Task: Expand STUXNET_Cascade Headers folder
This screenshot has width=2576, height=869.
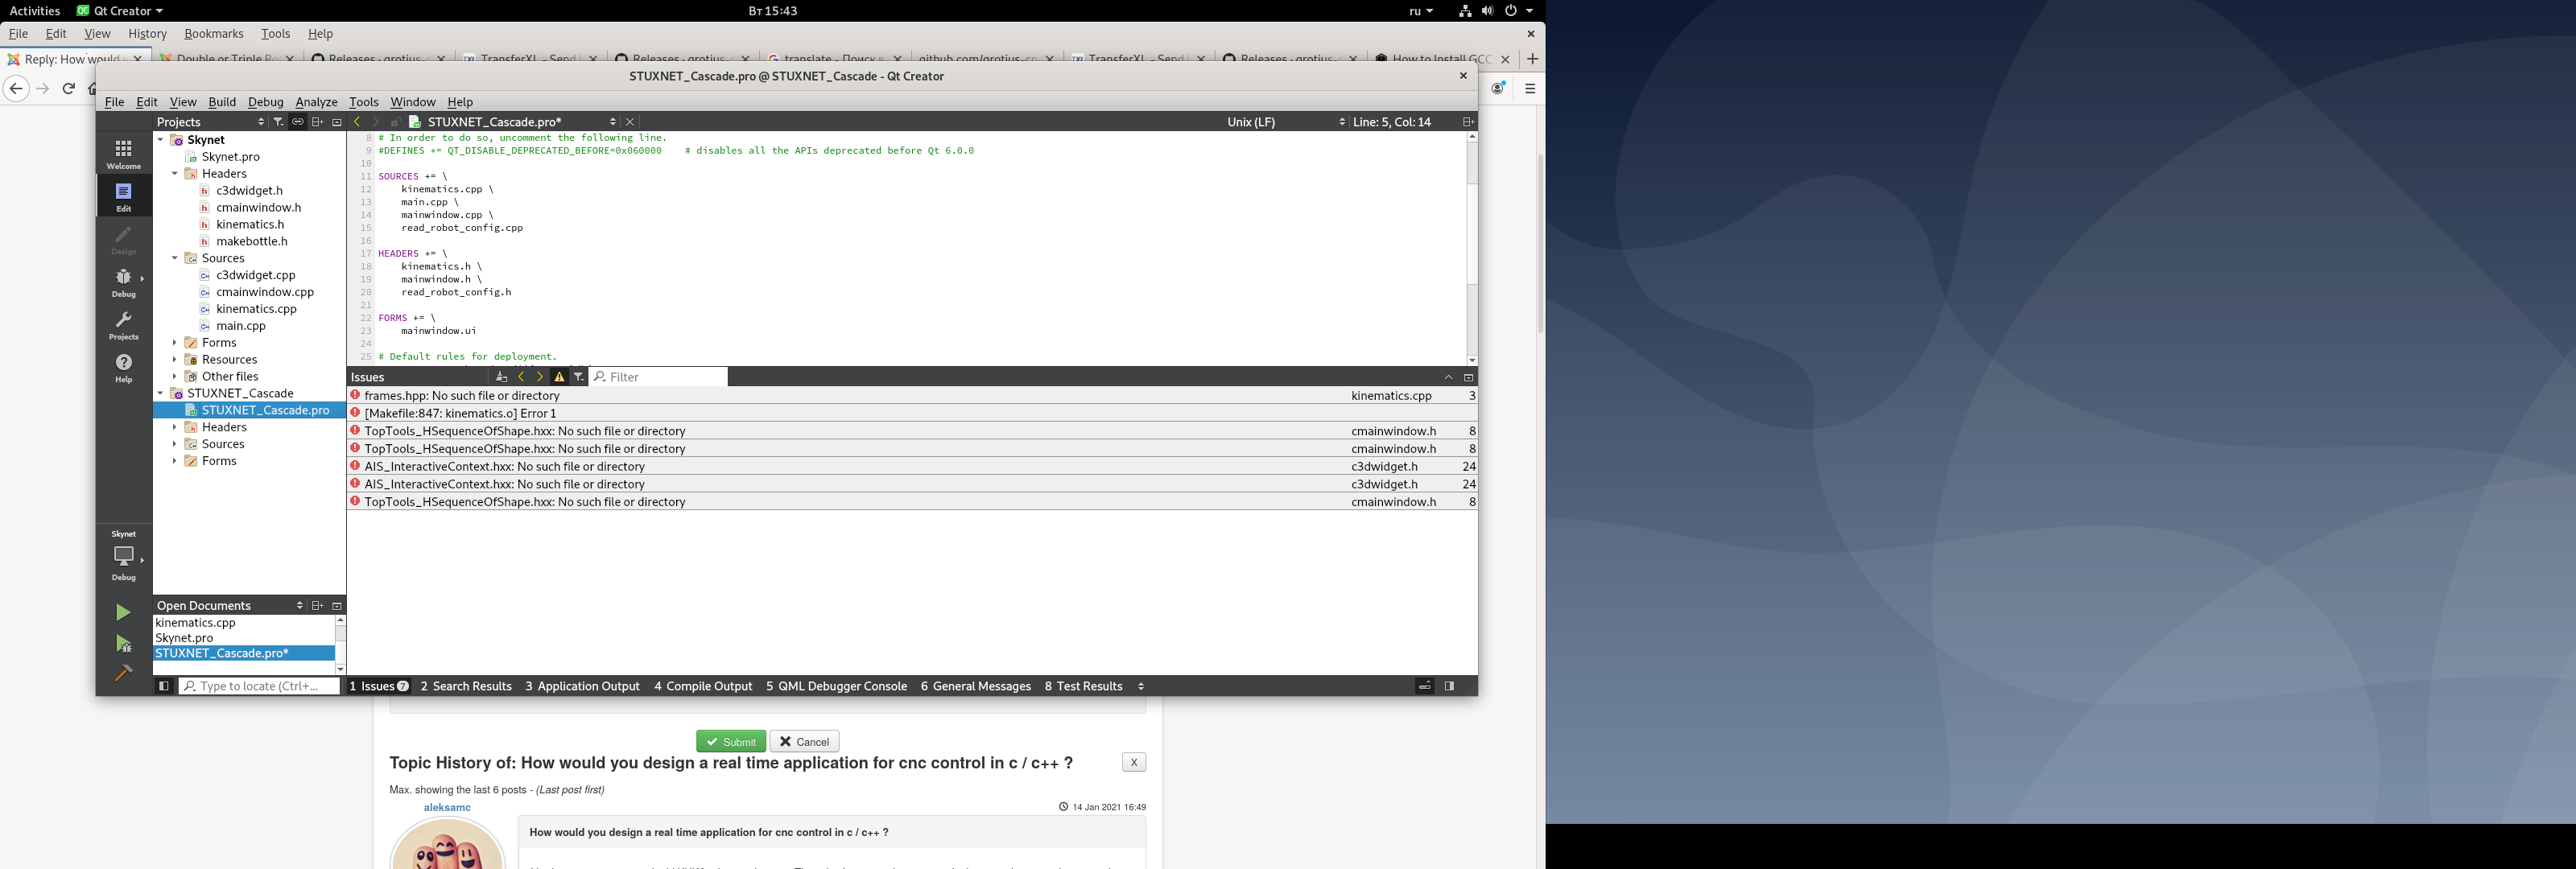Action: click(x=175, y=427)
